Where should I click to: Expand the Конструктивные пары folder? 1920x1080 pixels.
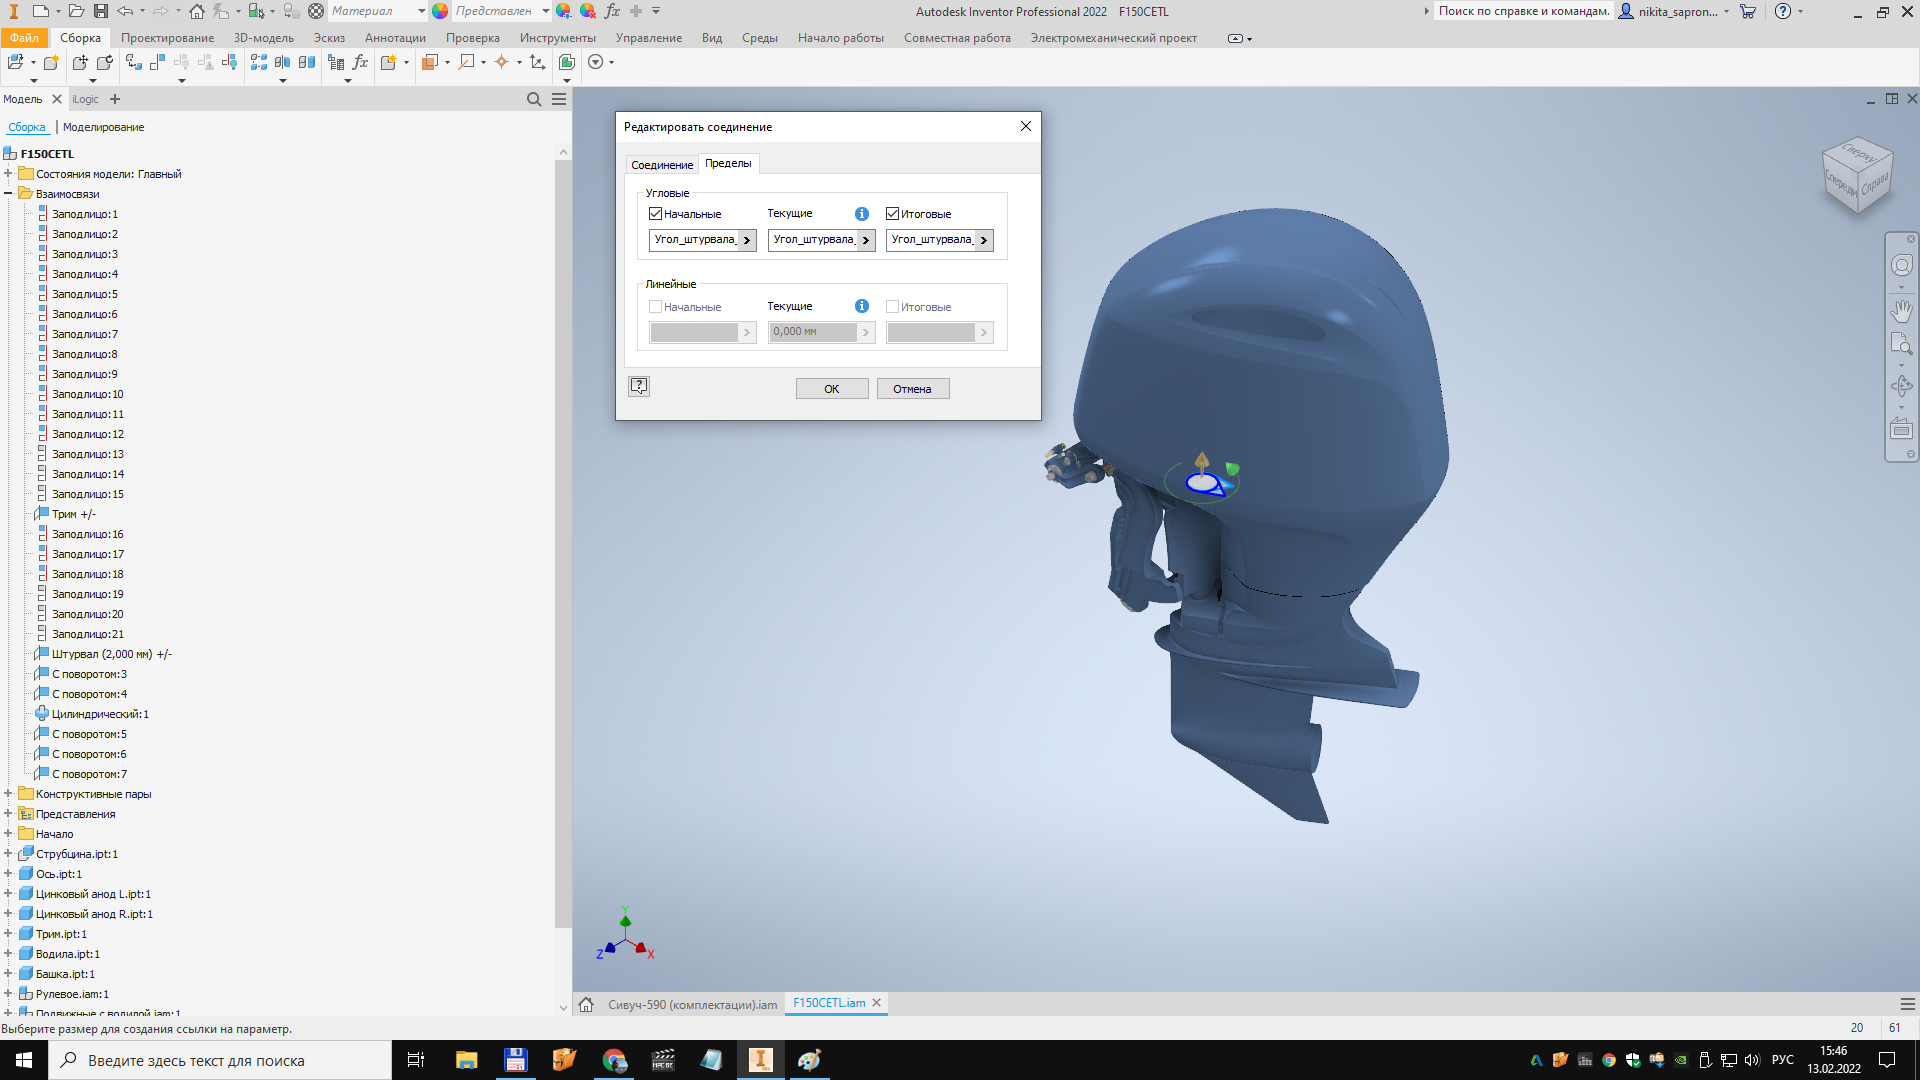pyautogui.click(x=8, y=794)
